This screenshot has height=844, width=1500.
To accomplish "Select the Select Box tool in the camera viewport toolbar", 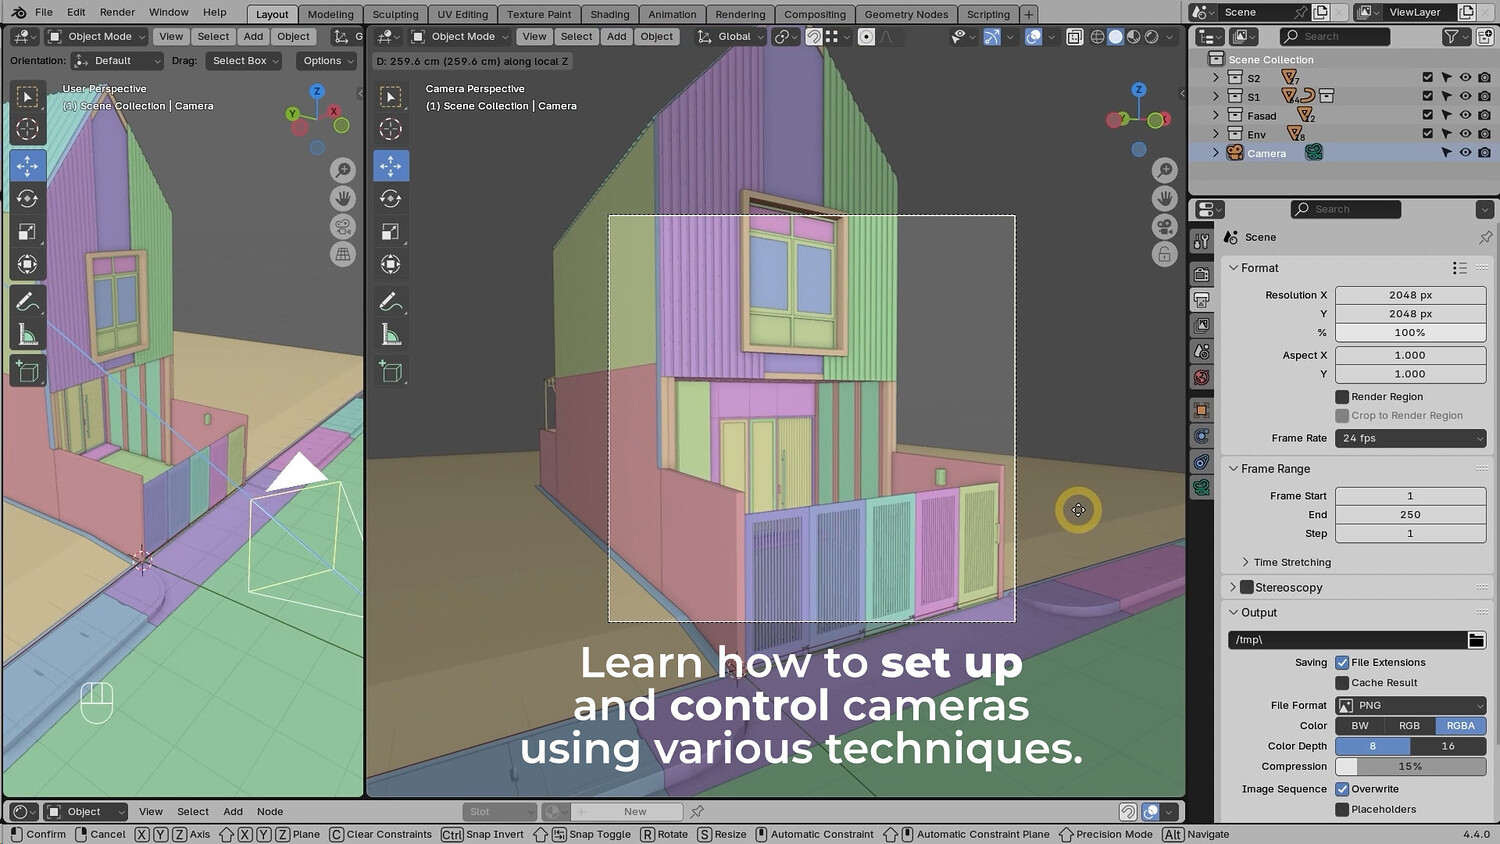I will coord(391,96).
